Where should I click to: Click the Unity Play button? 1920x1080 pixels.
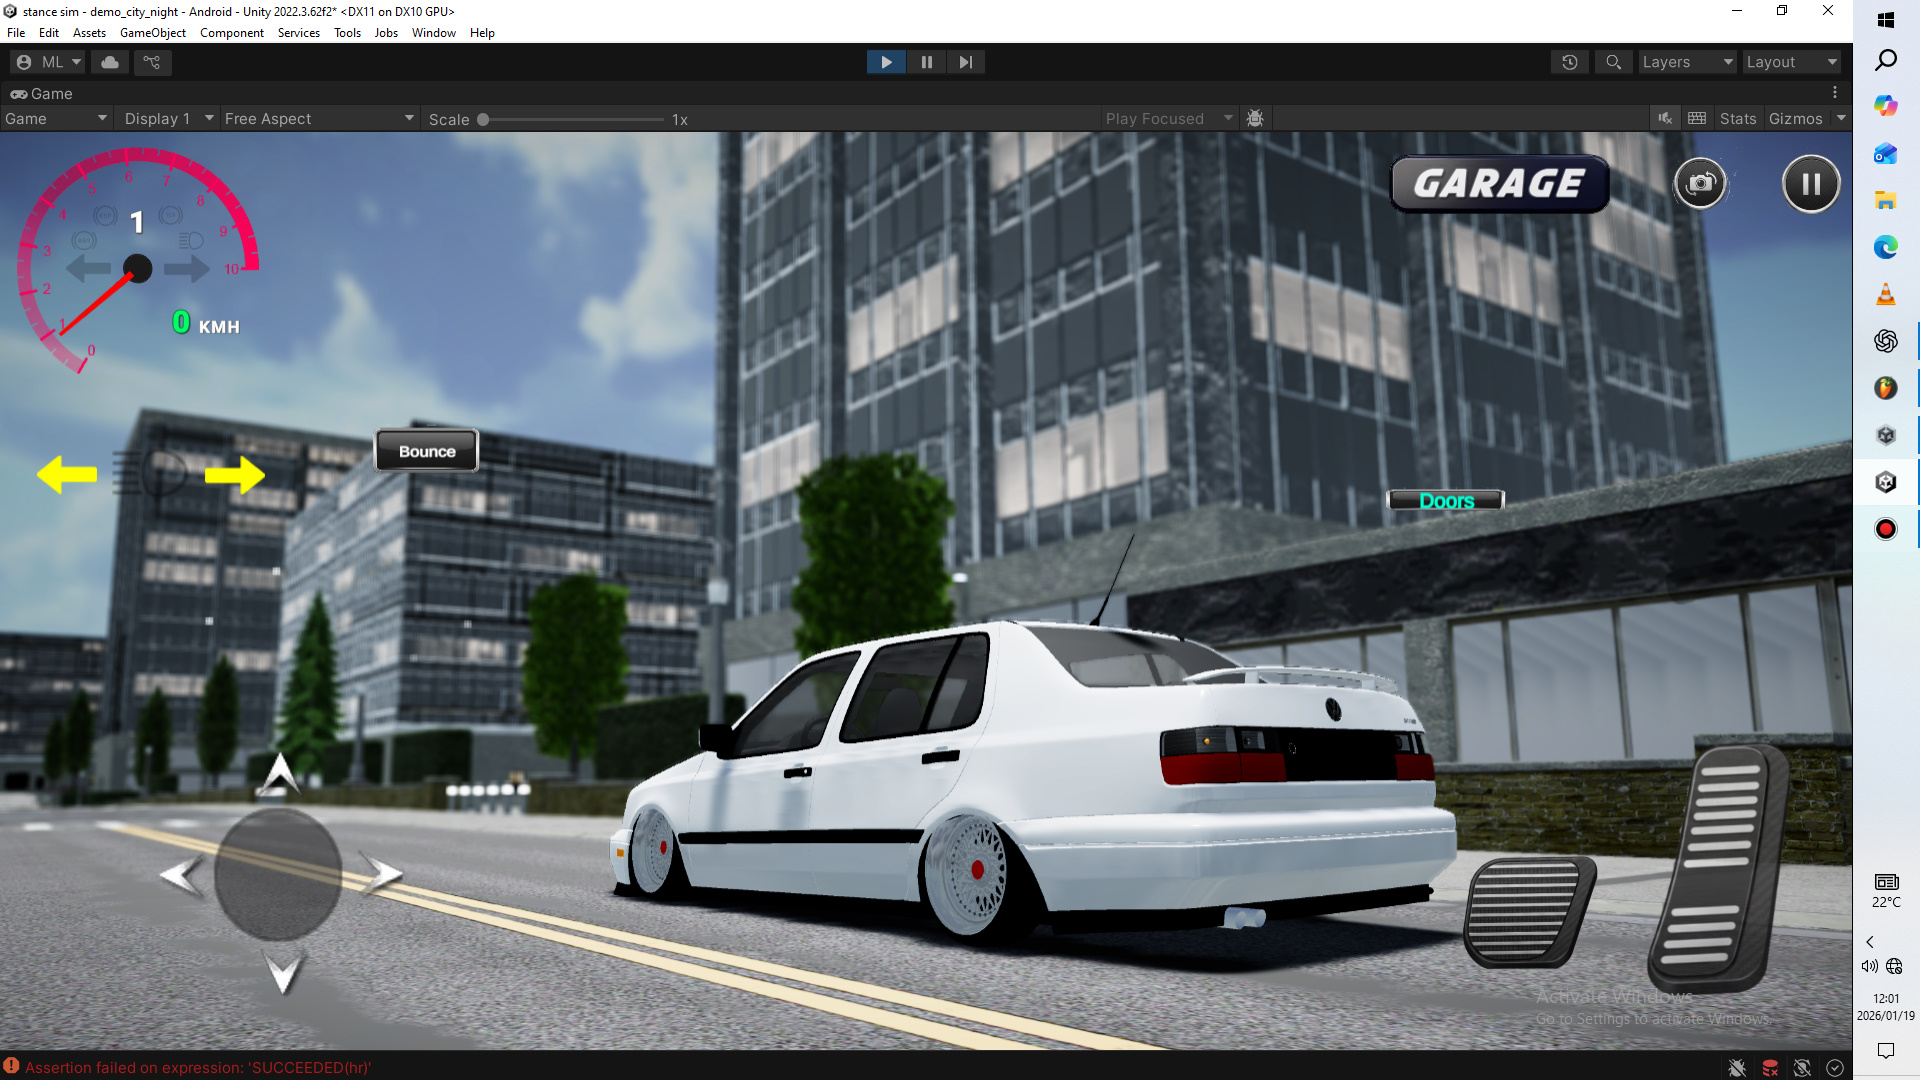[886, 62]
